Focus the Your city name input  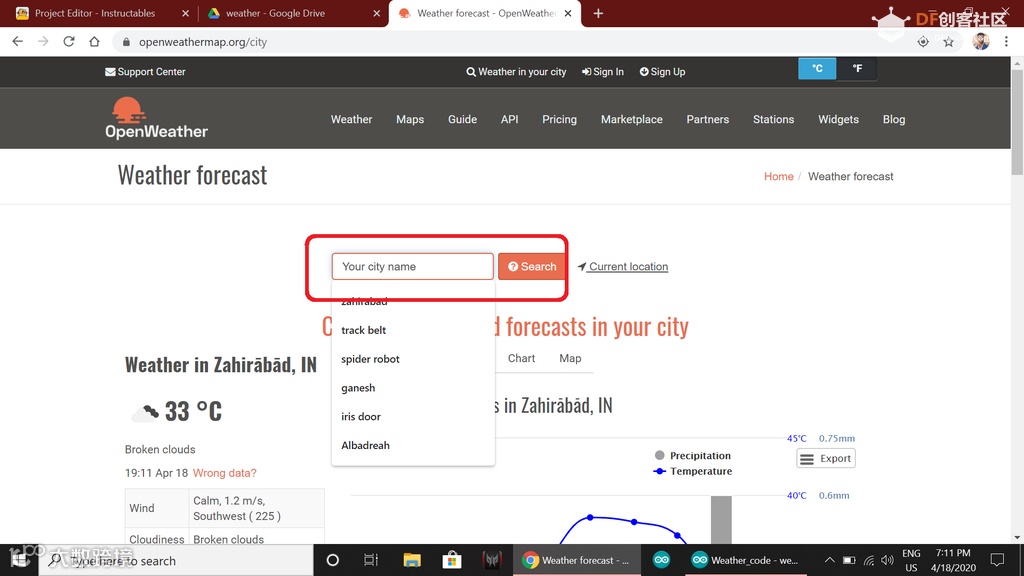[413, 266]
